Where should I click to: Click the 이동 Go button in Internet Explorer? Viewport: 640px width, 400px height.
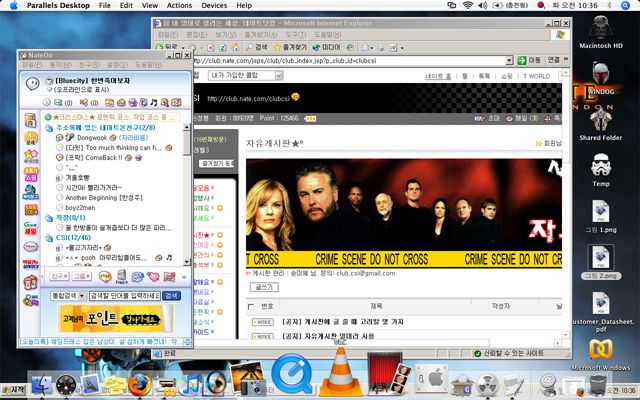coord(530,60)
